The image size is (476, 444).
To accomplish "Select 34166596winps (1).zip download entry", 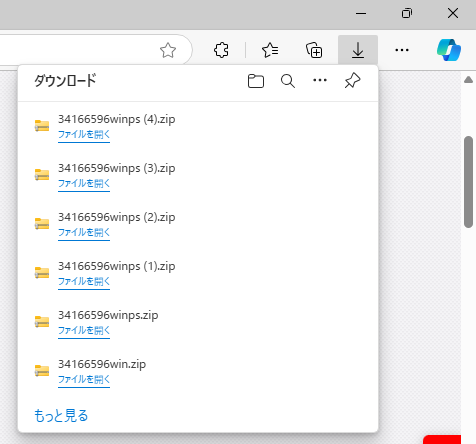I will pyautogui.click(x=198, y=273).
